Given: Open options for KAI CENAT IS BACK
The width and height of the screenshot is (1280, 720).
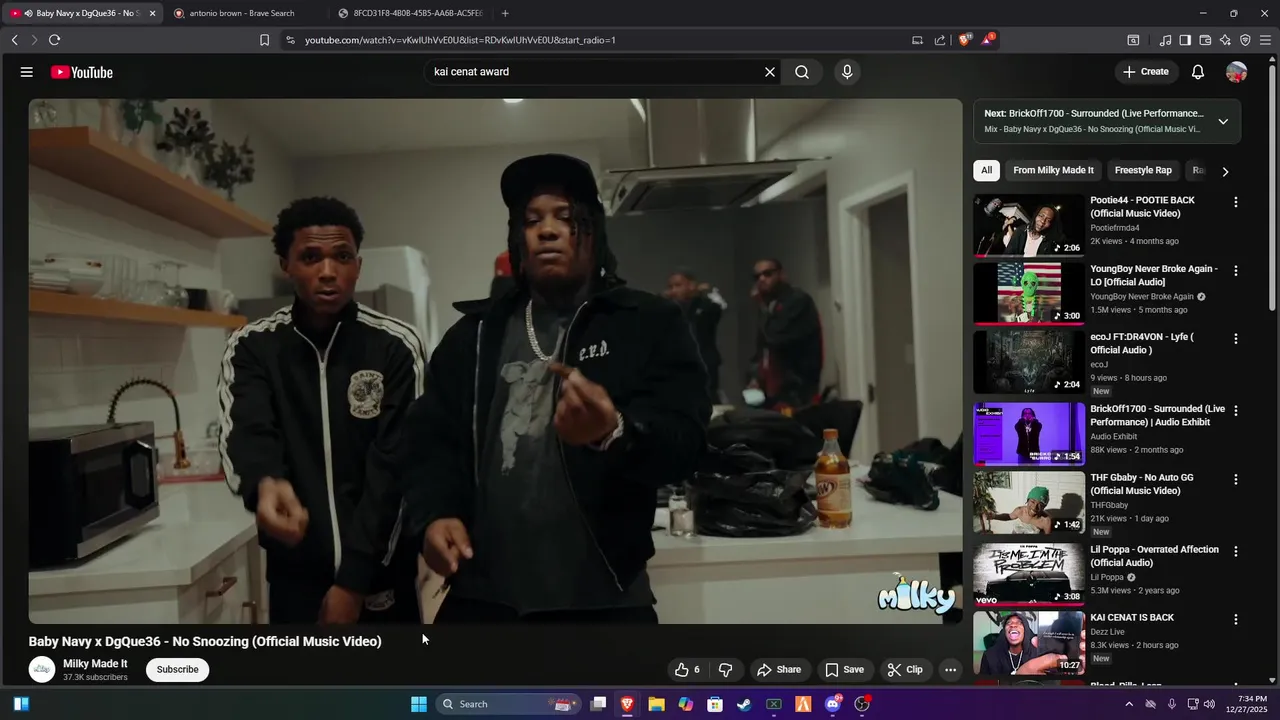Looking at the screenshot, I should tap(1236, 620).
